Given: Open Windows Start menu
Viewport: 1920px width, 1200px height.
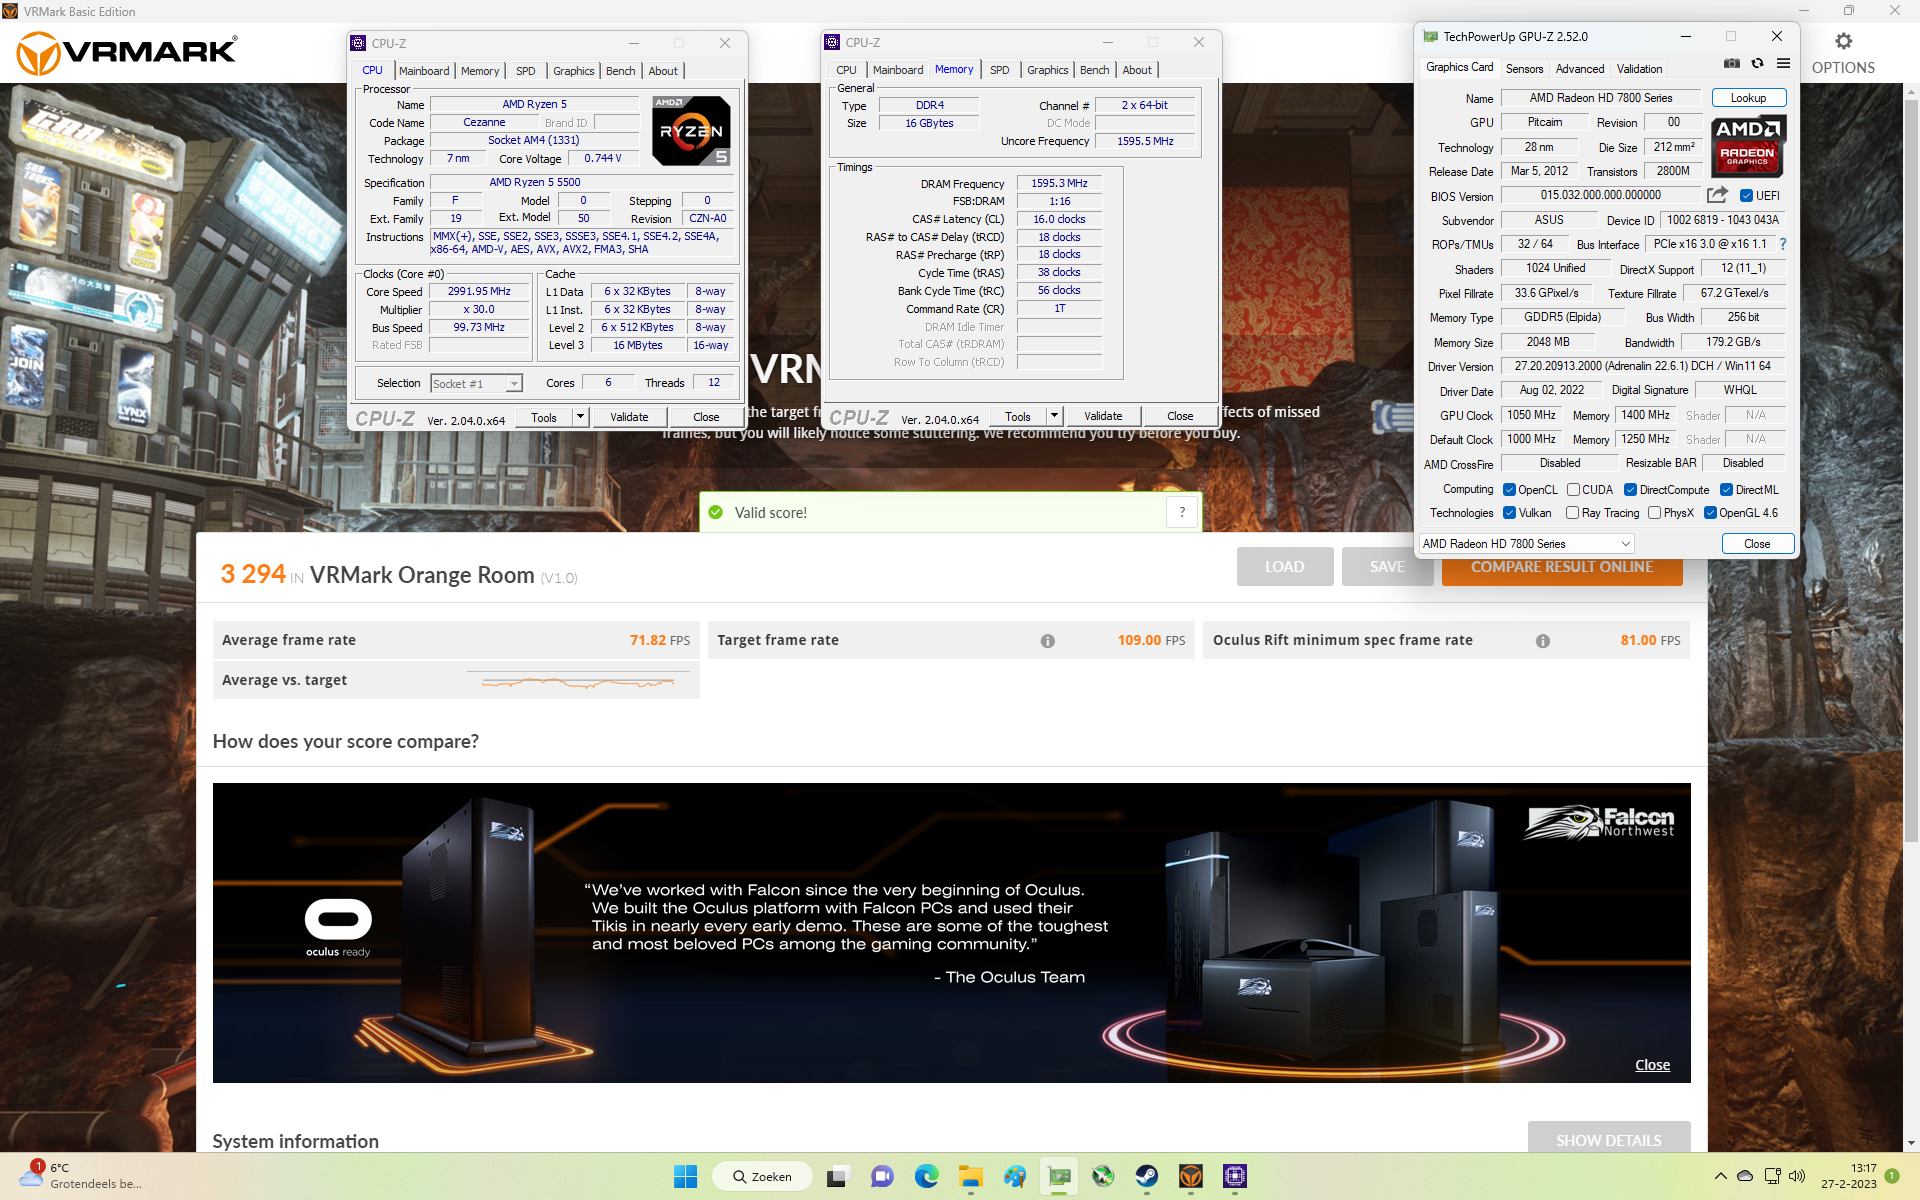Looking at the screenshot, I should (685, 1177).
